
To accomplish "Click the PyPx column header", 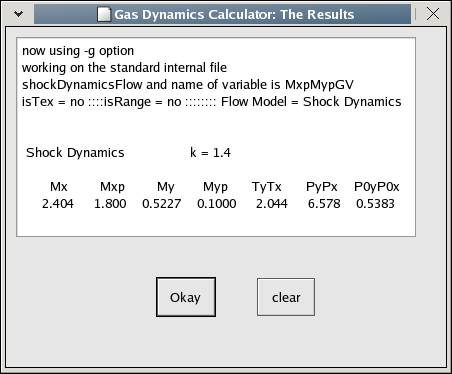I will click(x=322, y=187).
